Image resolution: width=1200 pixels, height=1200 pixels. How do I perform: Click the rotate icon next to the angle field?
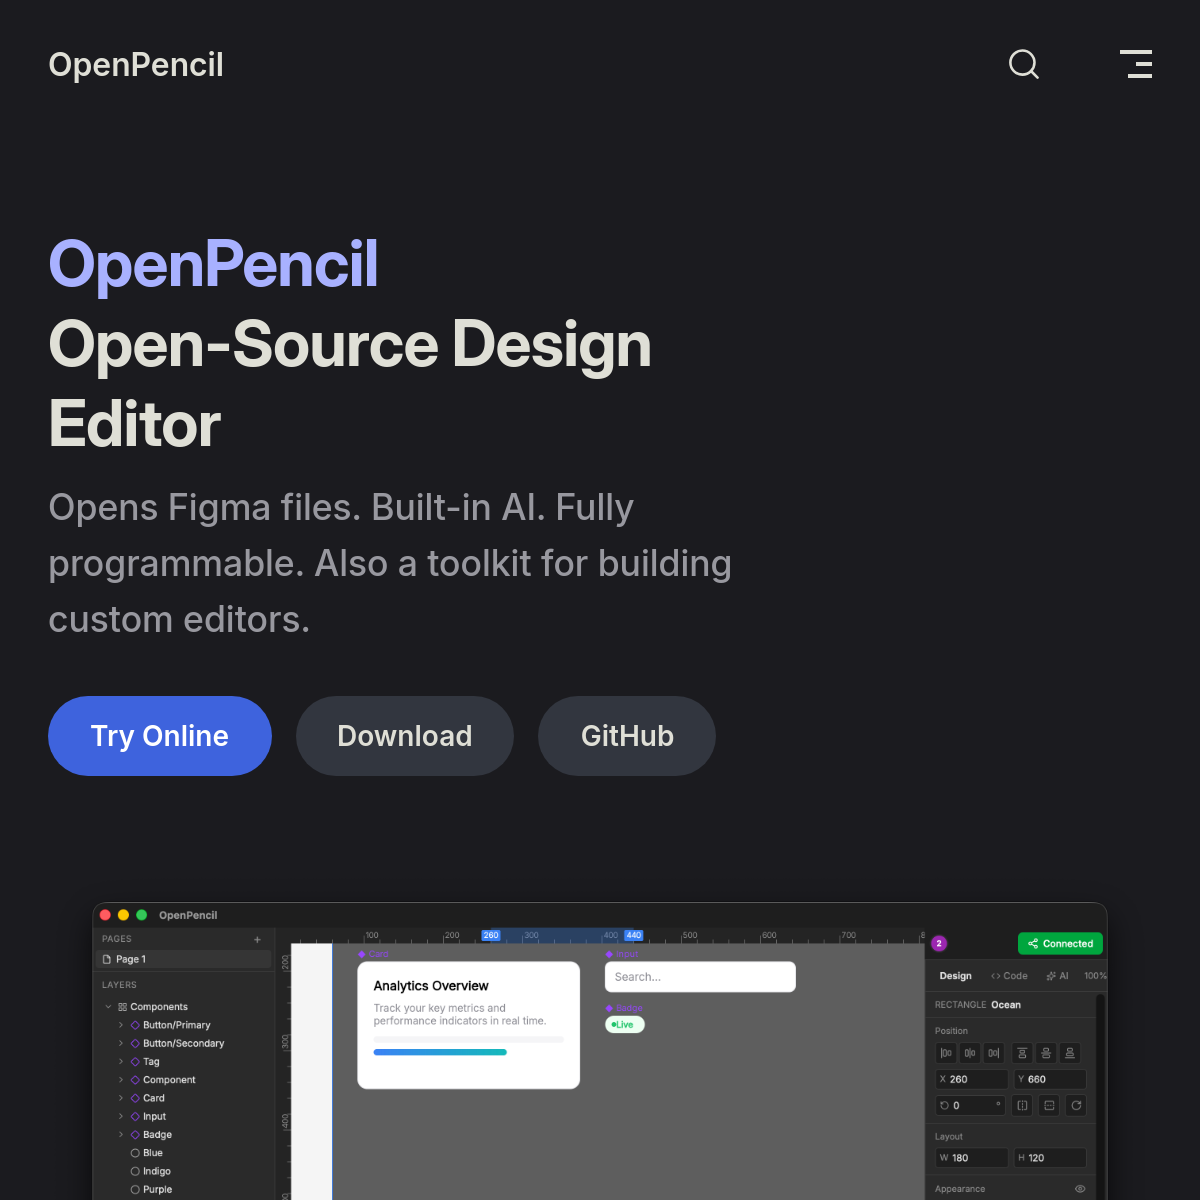(945, 1105)
